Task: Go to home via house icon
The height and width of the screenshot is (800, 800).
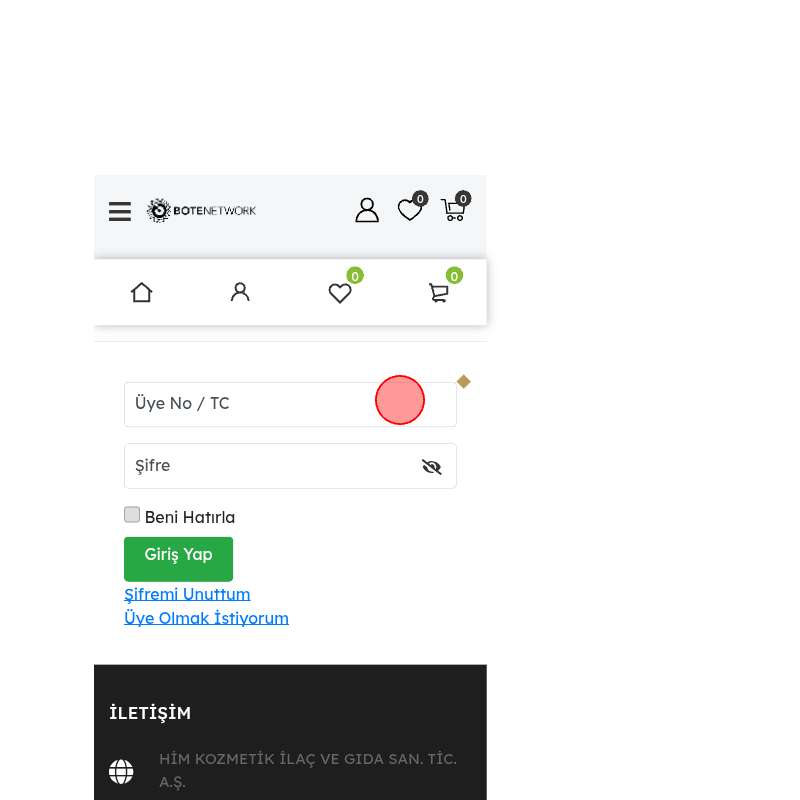Action: click(141, 292)
